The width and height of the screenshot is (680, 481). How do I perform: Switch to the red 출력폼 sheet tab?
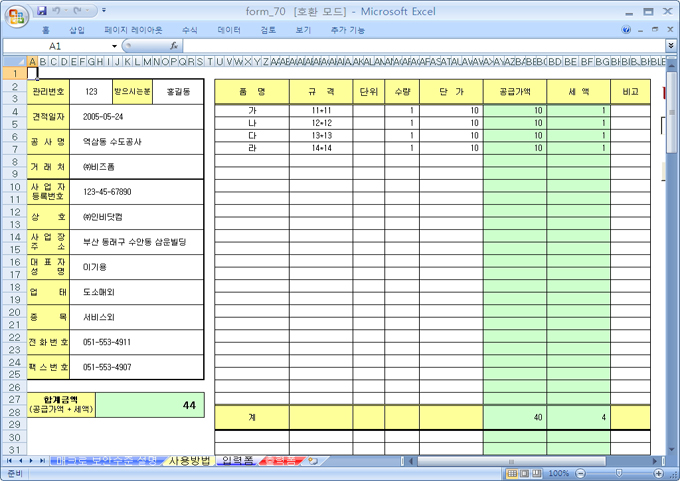click(280, 461)
